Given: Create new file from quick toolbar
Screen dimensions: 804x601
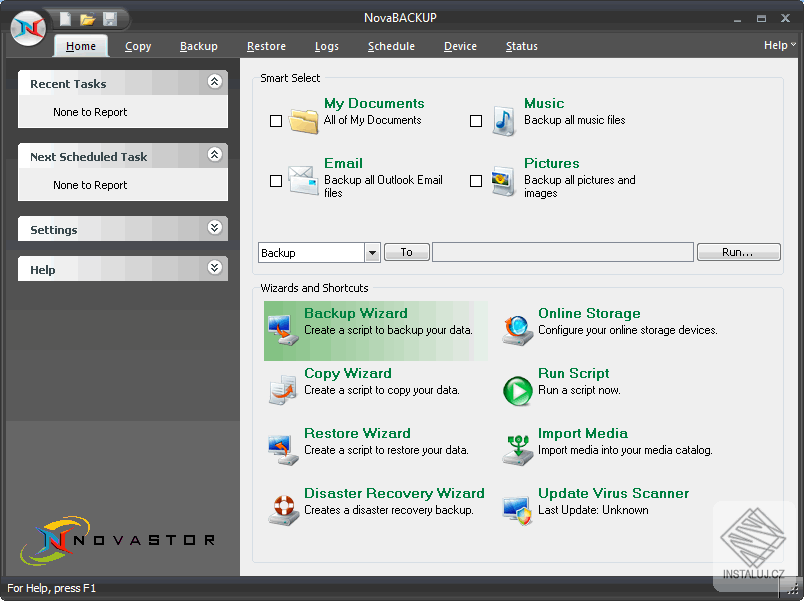Looking at the screenshot, I should pyautogui.click(x=65, y=19).
